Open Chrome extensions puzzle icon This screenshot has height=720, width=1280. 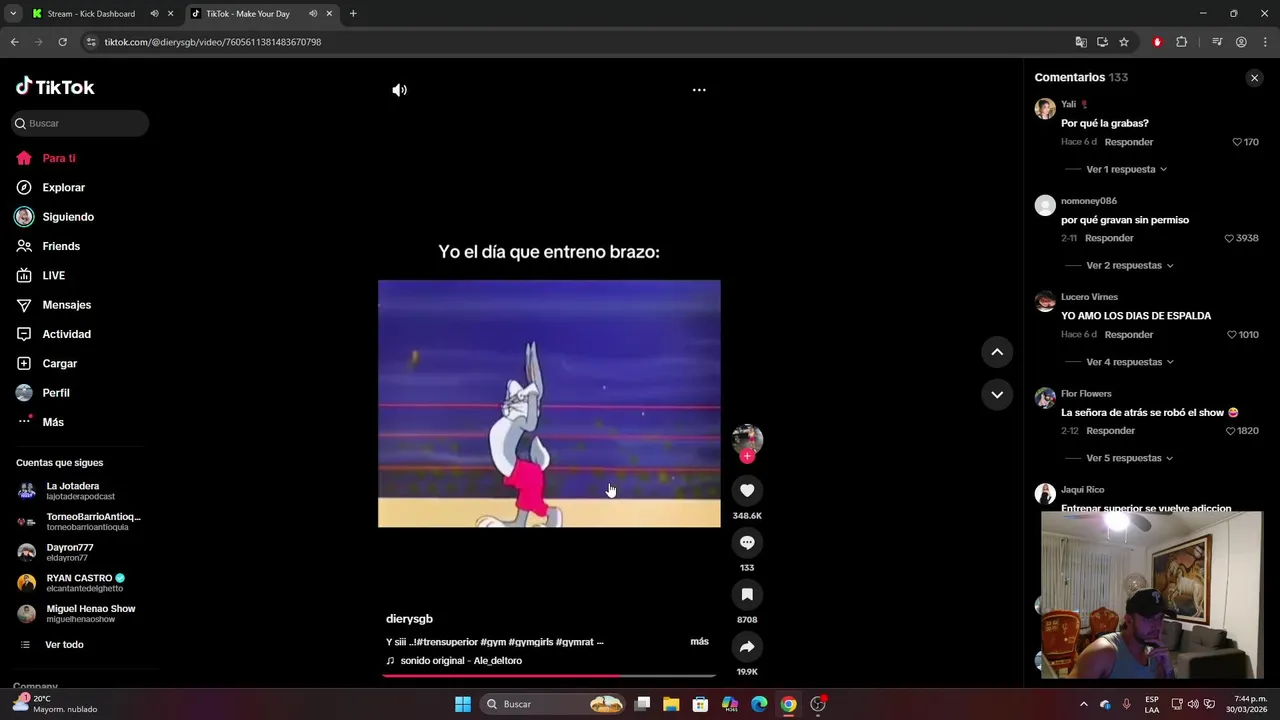click(x=1181, y=42)
